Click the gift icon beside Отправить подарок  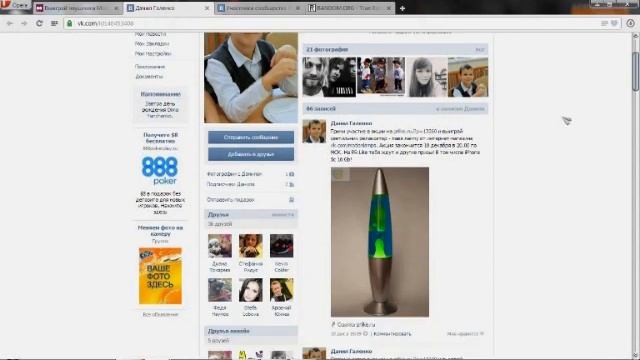(x=291, y=200)
